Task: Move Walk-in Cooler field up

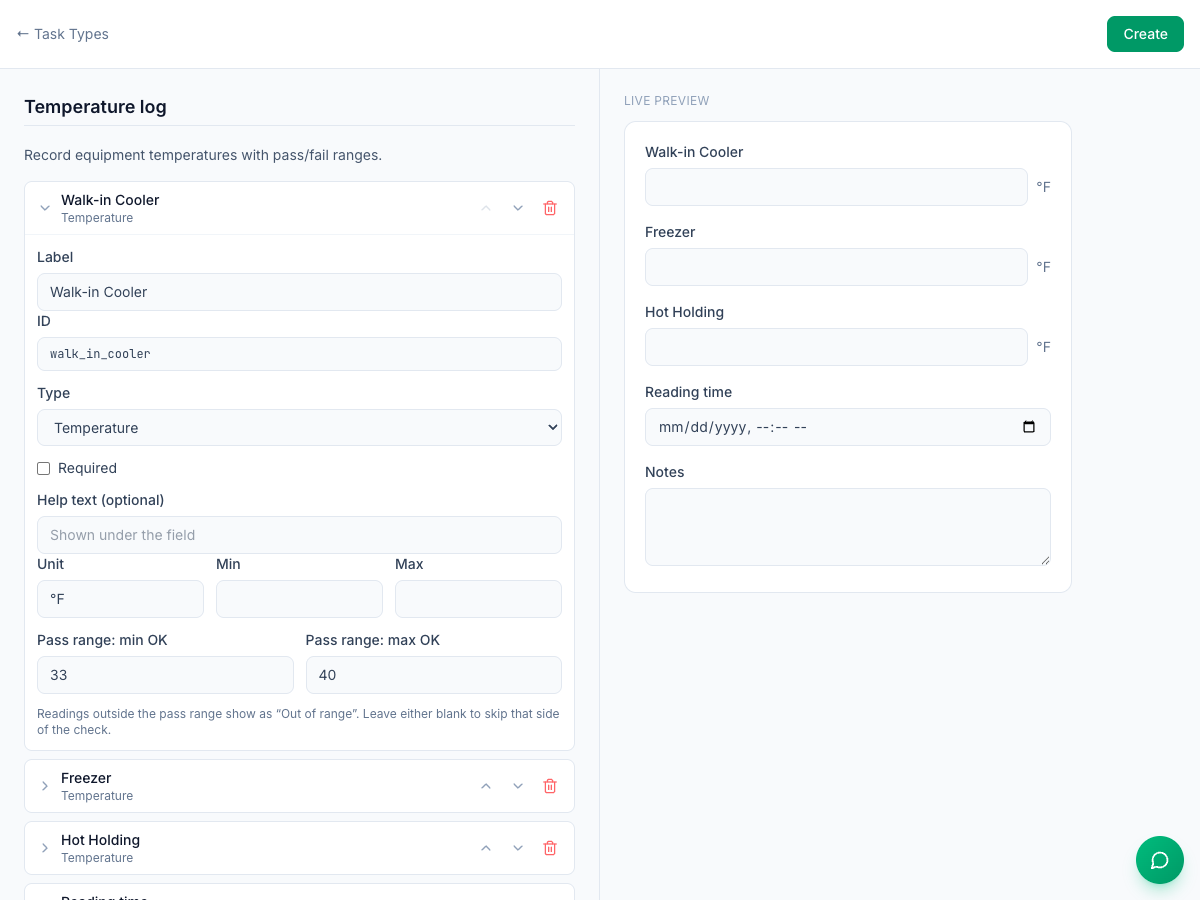Action: (486, 208)
